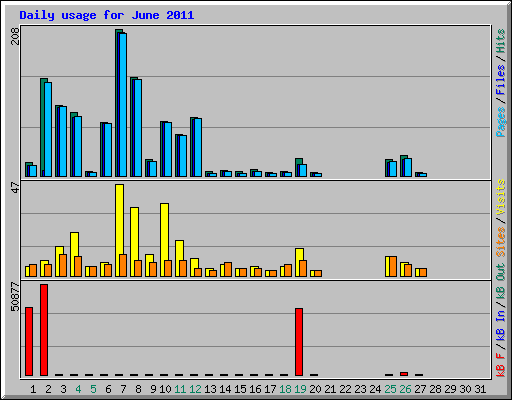
Task: Click the cyan pages bar for day 2
Action: tap(48, 129)
